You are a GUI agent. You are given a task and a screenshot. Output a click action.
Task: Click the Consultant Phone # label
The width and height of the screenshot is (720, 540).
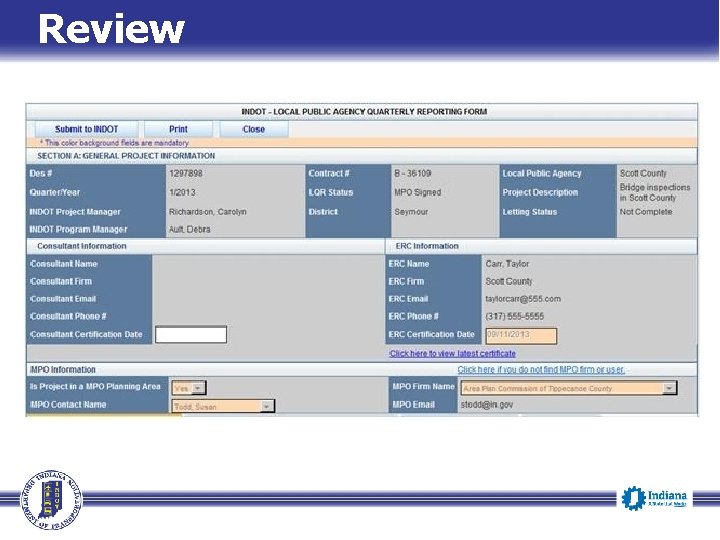[x=68, y=316]
